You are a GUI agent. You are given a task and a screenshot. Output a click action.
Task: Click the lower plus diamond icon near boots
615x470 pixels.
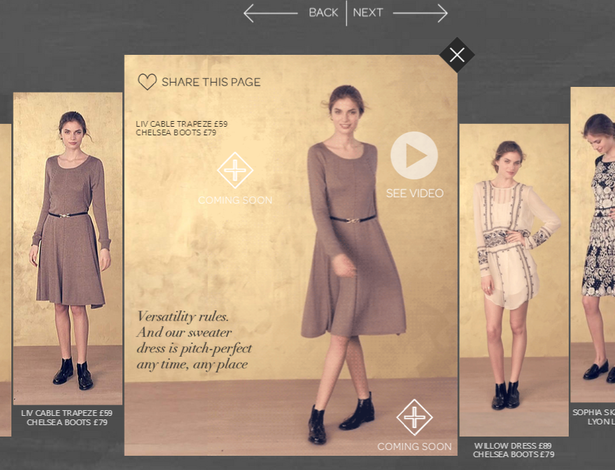click(x=415, y=417)
